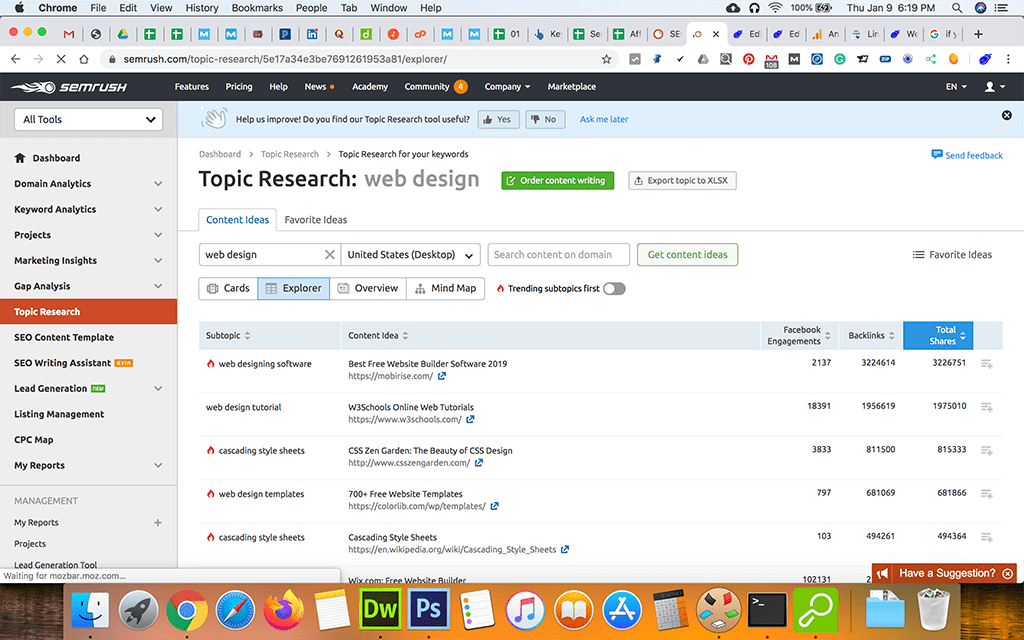This screenshot has width=1024, height=640.
Task: Answer No to the feedback question
Action: (545, 120)
